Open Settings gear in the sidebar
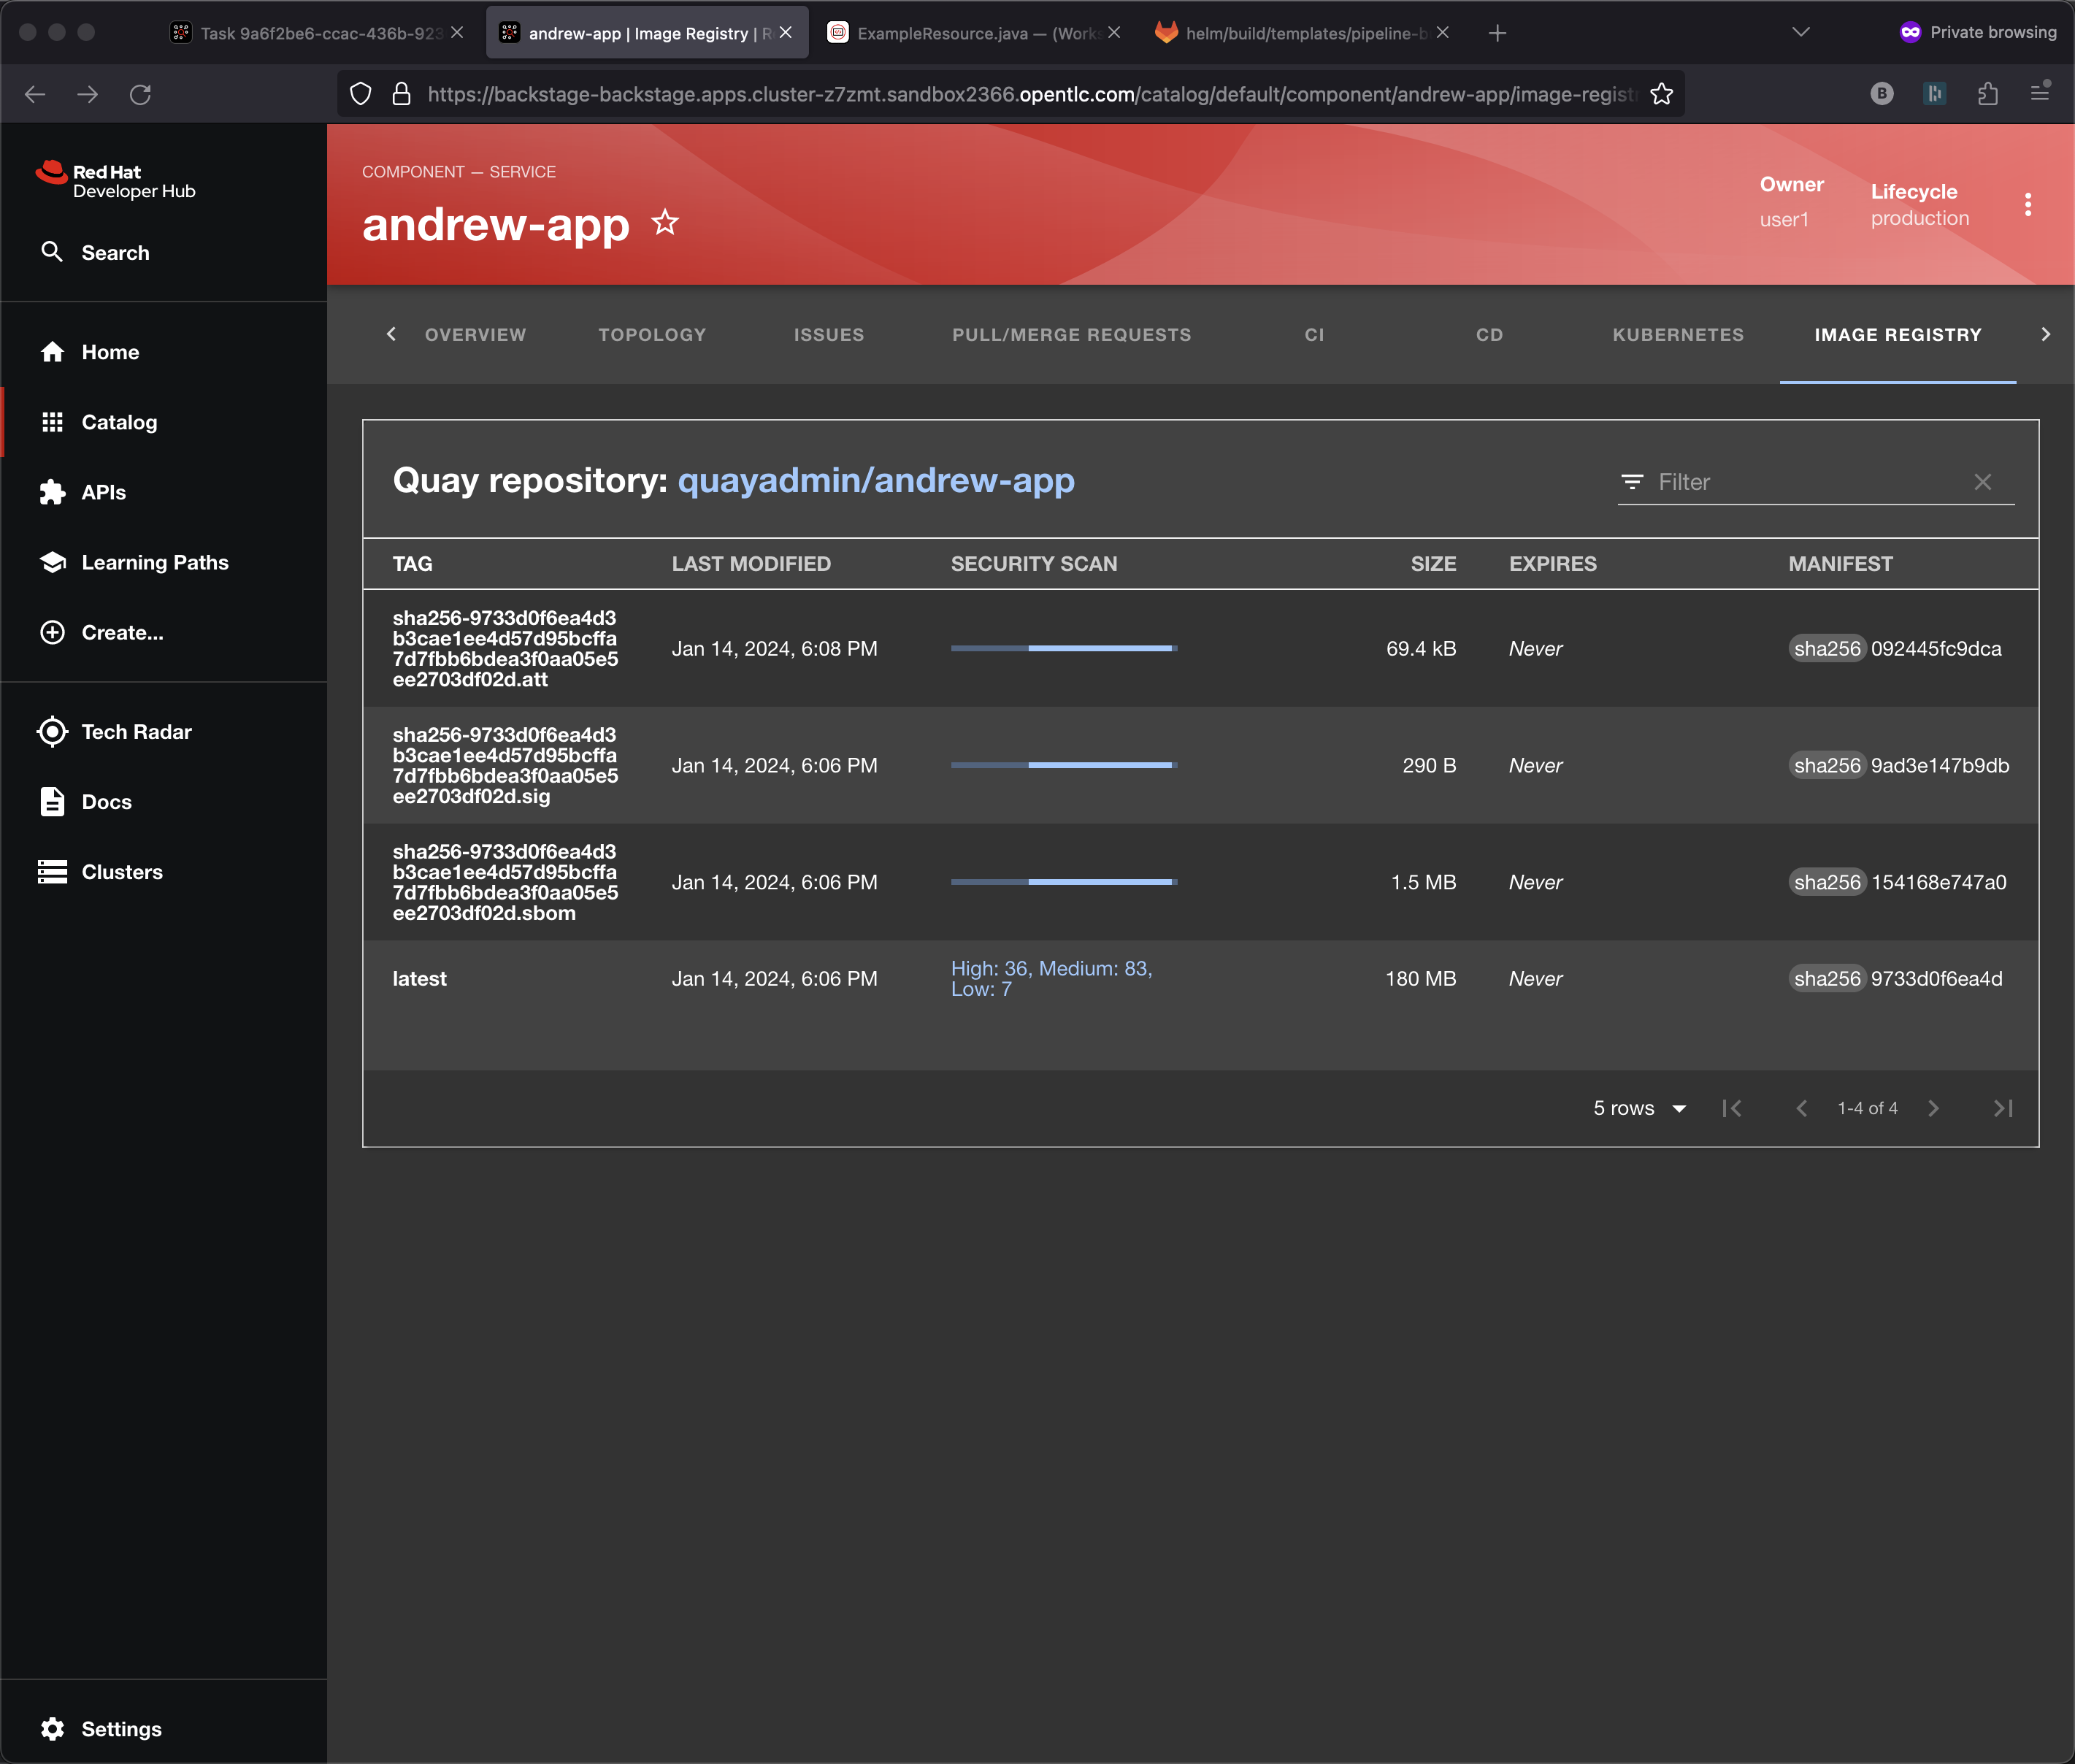 [52, 1729]
